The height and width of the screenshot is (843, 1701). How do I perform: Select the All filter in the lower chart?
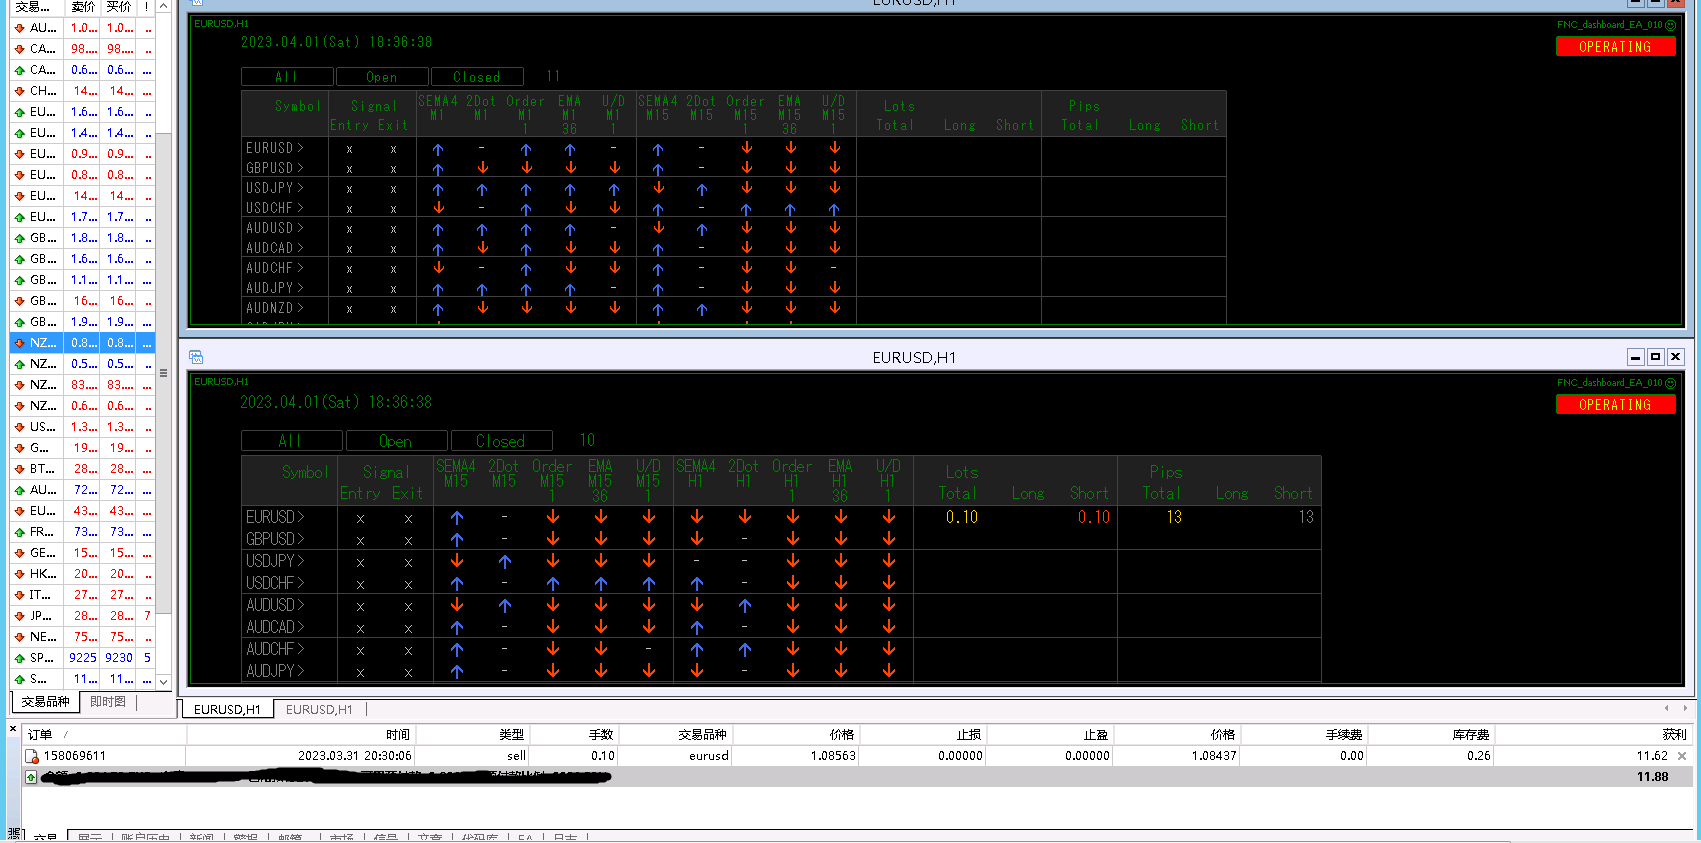pos(291,441)
